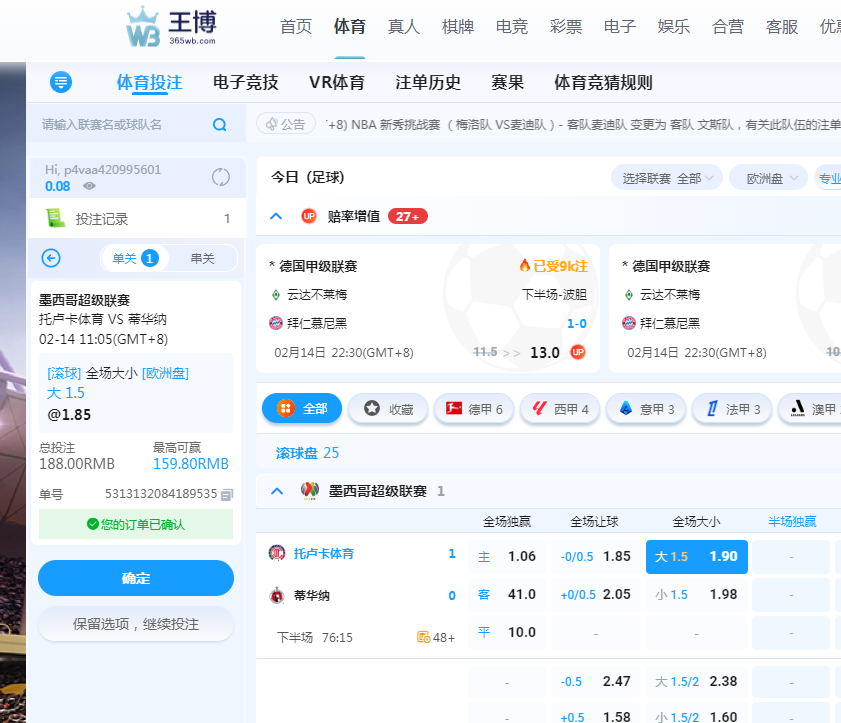Switch to 串关 parlay mode
The height and width of the screenshot is (723, 841).
[x=202, y=258]
